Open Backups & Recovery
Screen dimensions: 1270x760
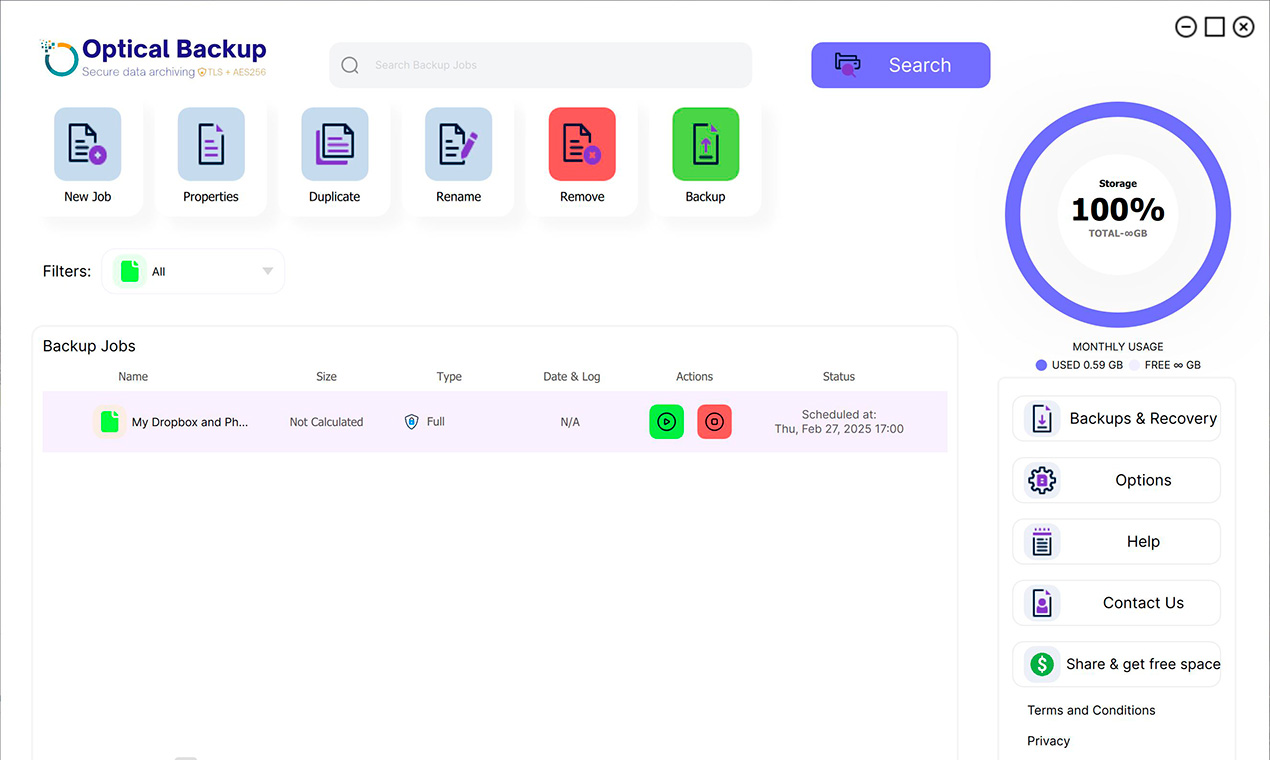[x=1117, y=419]
